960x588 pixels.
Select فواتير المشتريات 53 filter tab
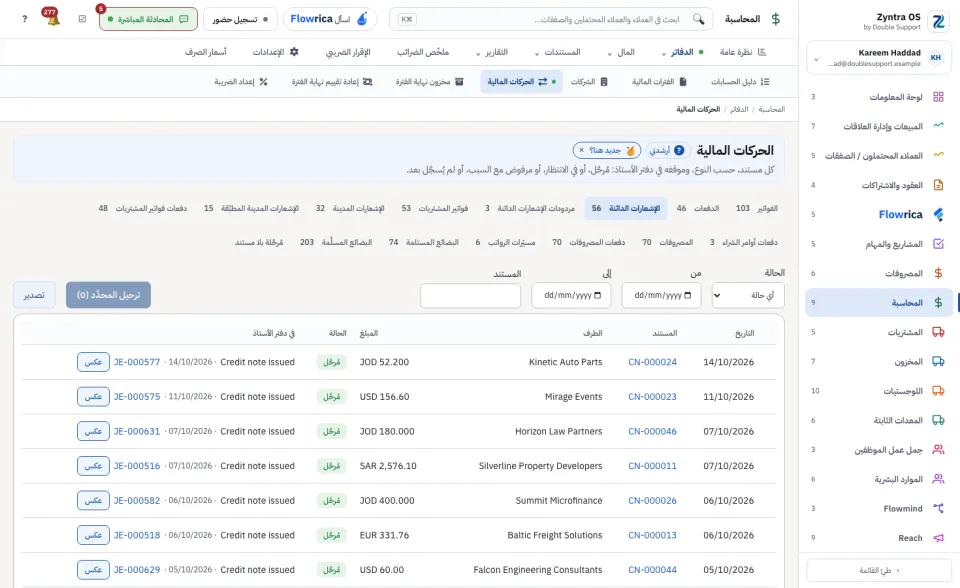tap(435, 208)
